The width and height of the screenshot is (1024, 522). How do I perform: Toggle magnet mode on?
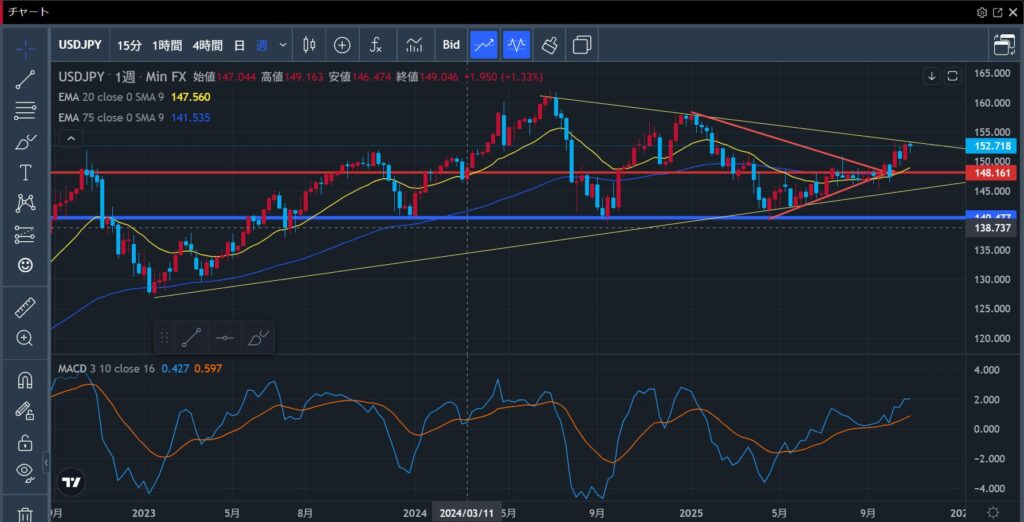[25, 380]
